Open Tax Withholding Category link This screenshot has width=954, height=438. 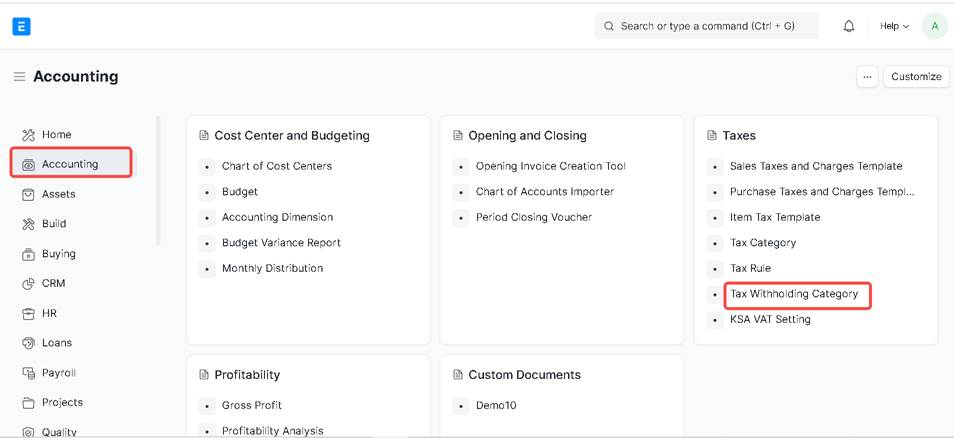click(x=794, y=294)
